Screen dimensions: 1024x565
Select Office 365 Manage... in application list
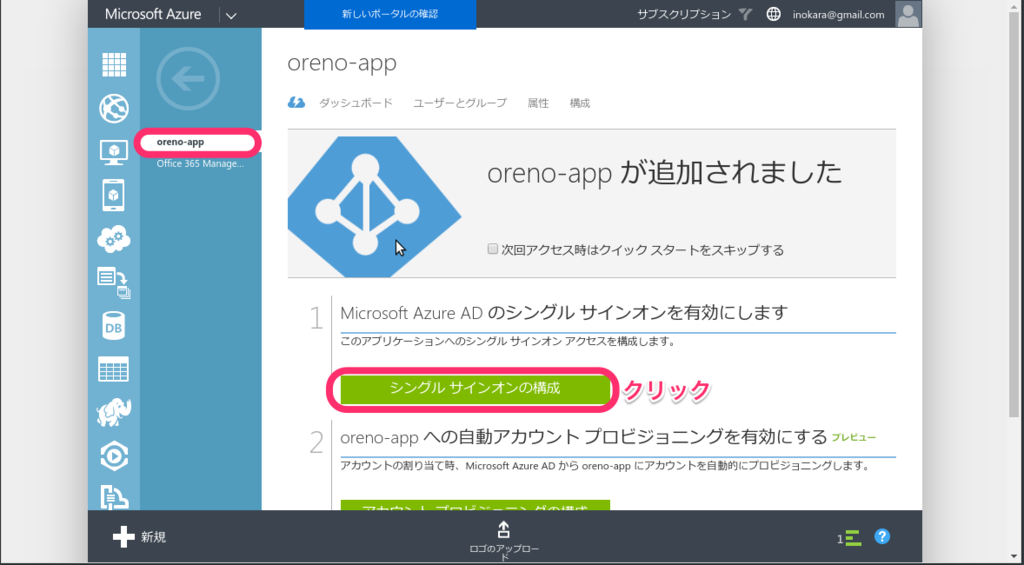click(x=200, y=163)
